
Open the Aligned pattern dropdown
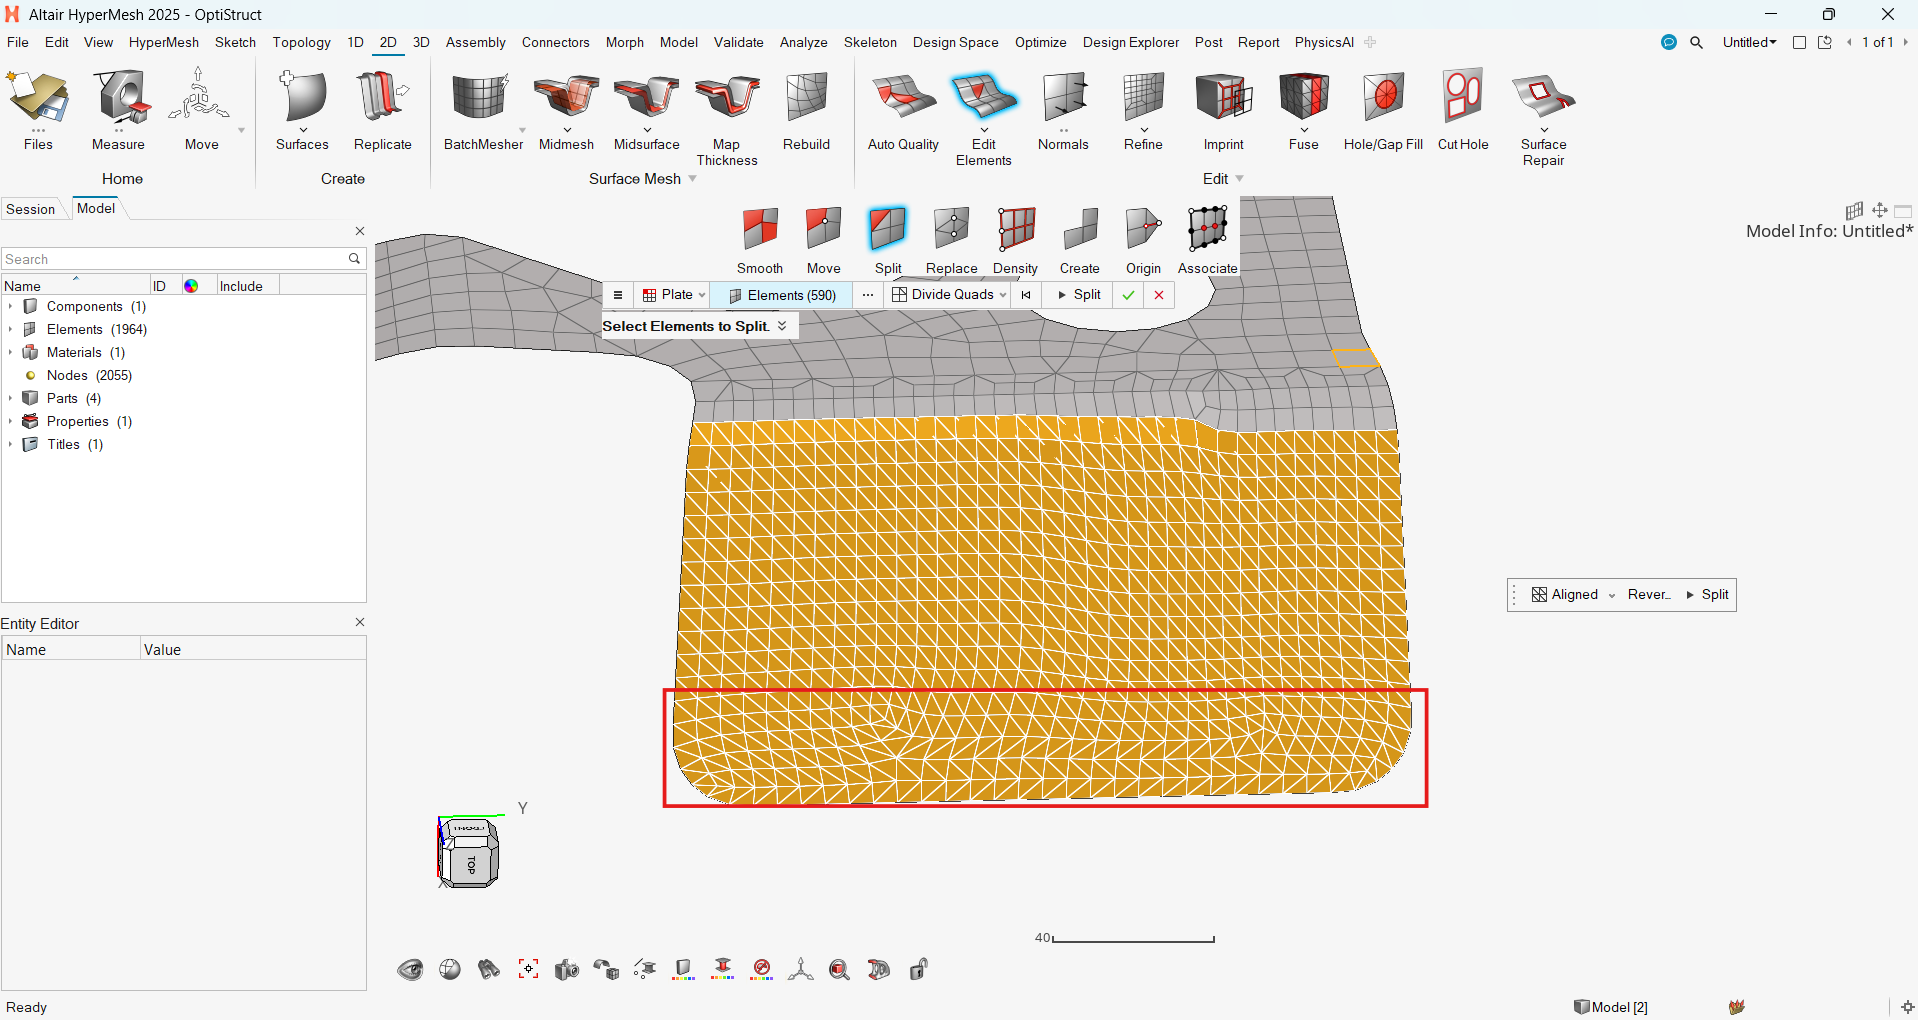pos(1573,595)
